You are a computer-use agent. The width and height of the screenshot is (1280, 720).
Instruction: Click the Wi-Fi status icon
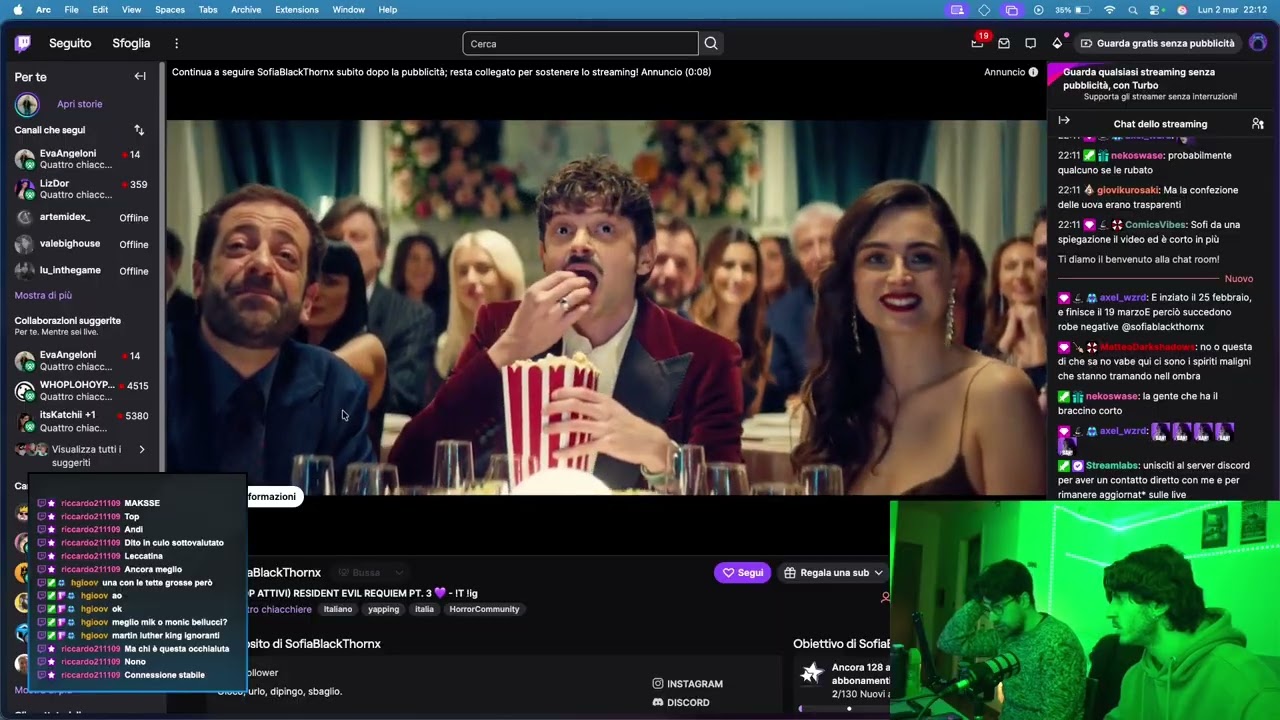[x=1109, y=10]
